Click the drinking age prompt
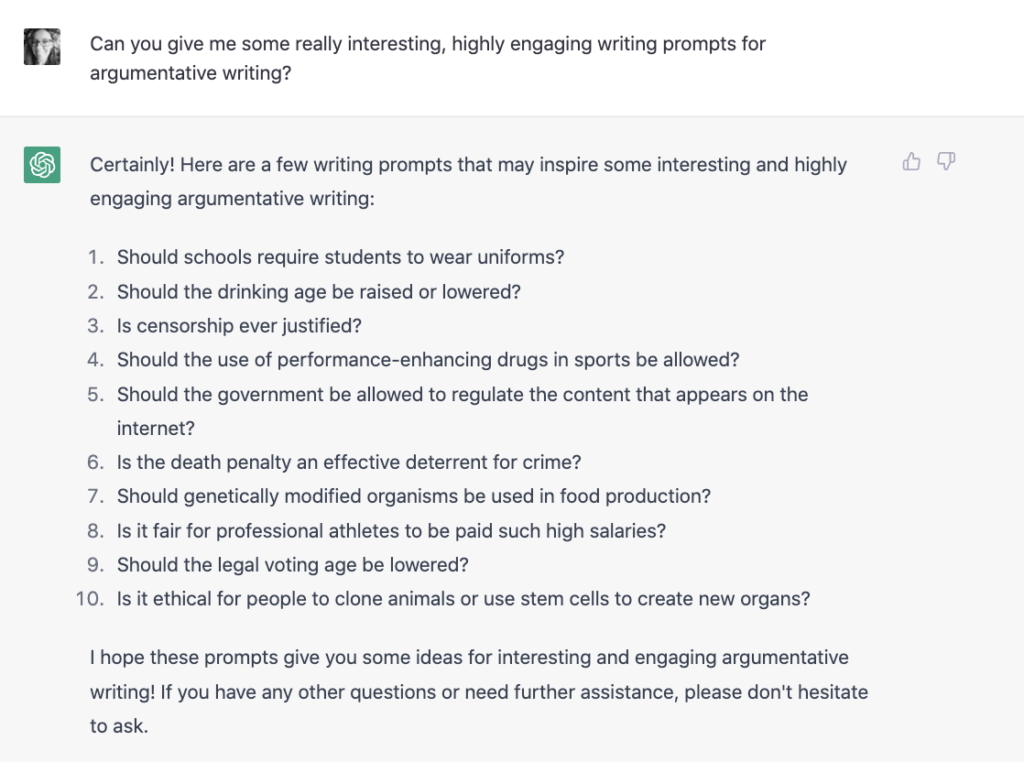 click(x=319, y=292)
